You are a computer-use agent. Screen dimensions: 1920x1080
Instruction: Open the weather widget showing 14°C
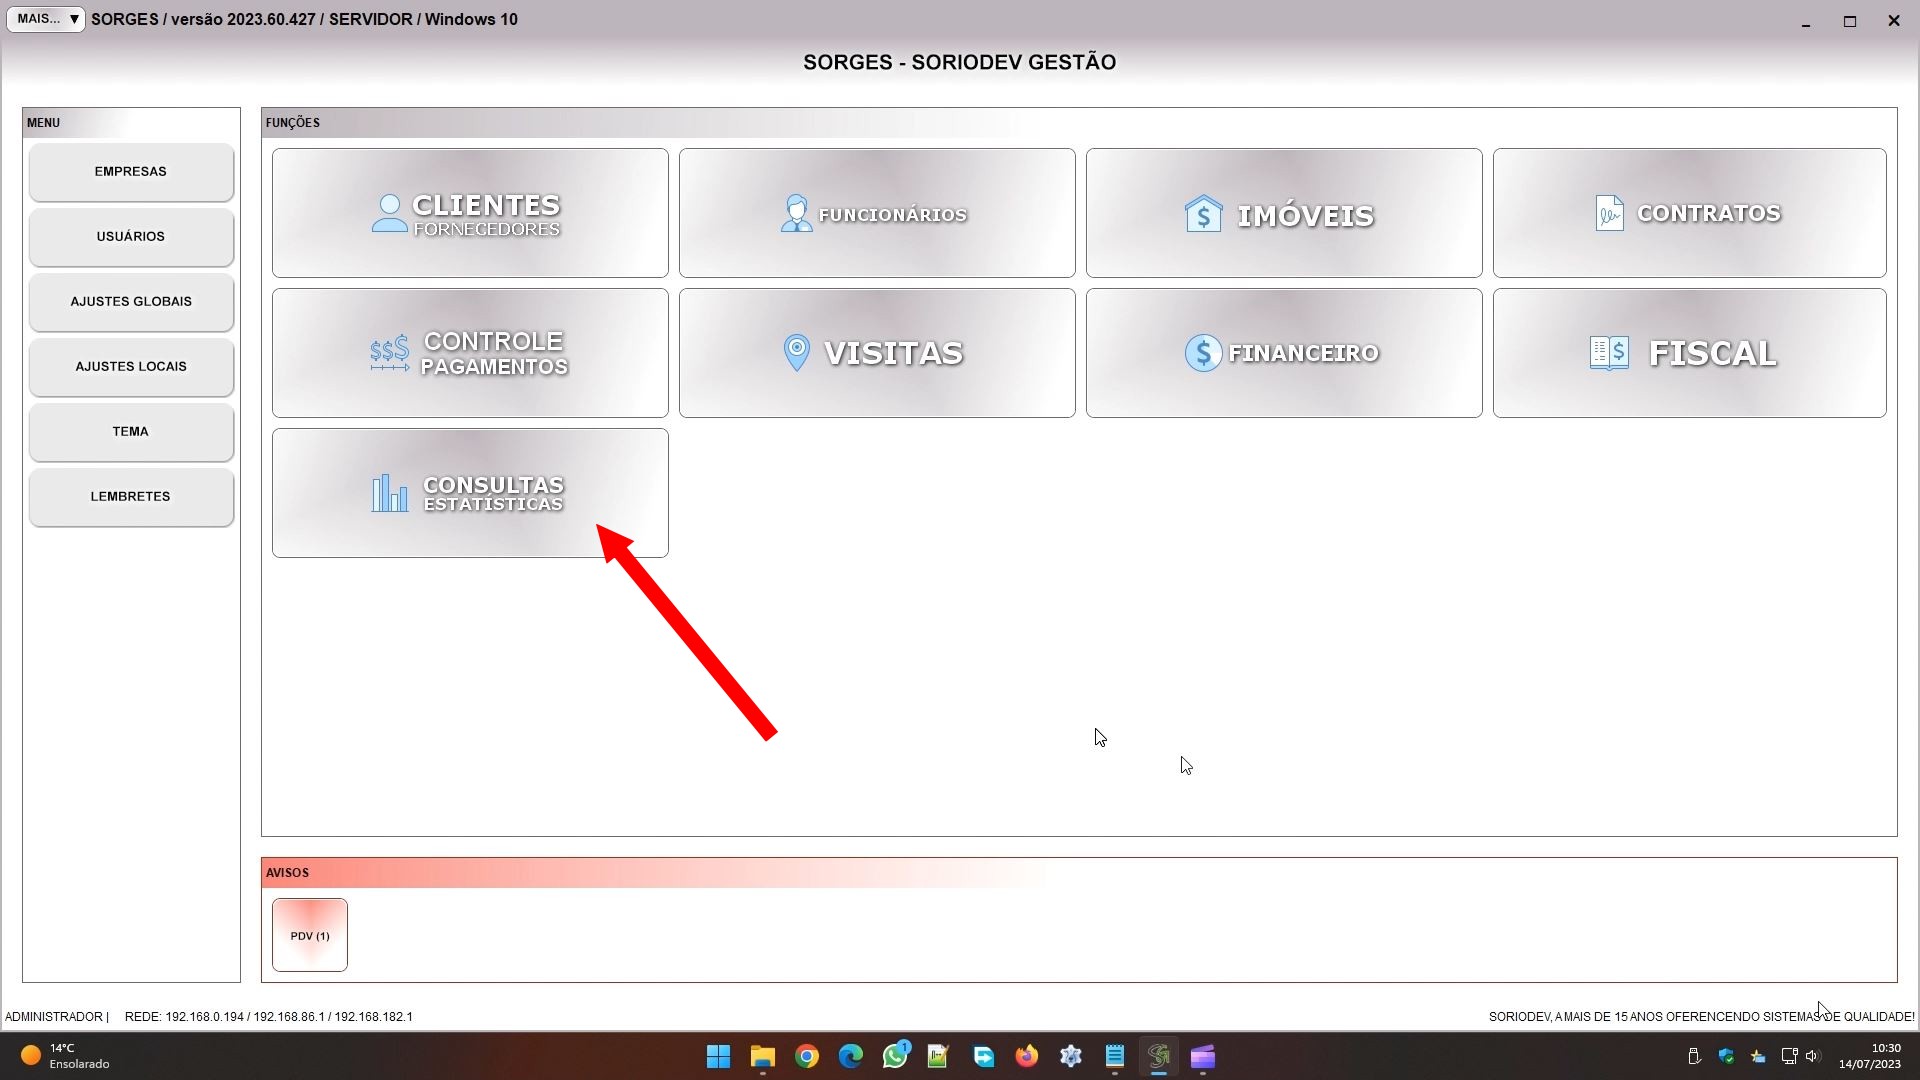pyautogui.click(x=66, y=1056)
